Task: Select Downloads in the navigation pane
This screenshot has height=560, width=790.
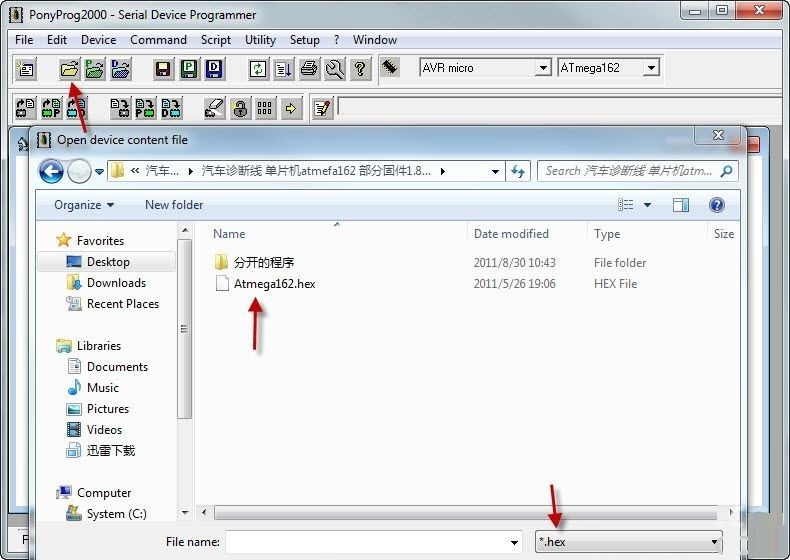Action: click(x=116, y=283)
